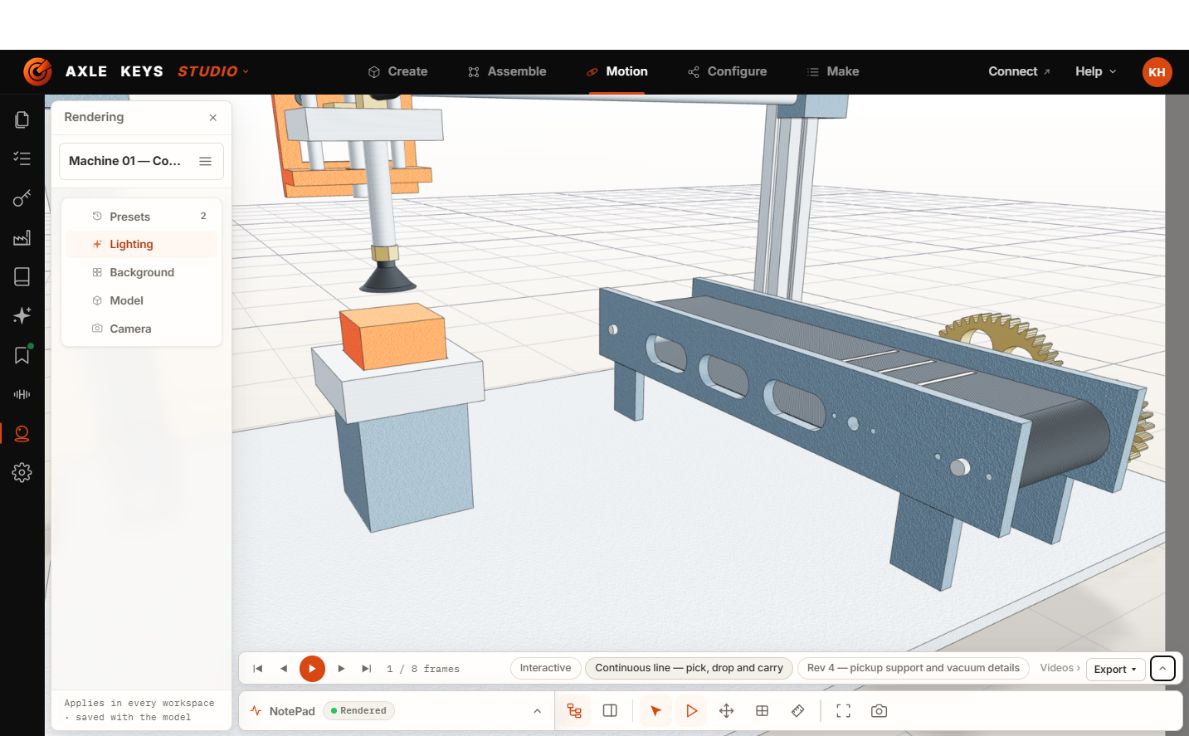The height and width of the screenshot is (736, 1189).
Task: Select the Interactive chip
Action: point(545,669)
